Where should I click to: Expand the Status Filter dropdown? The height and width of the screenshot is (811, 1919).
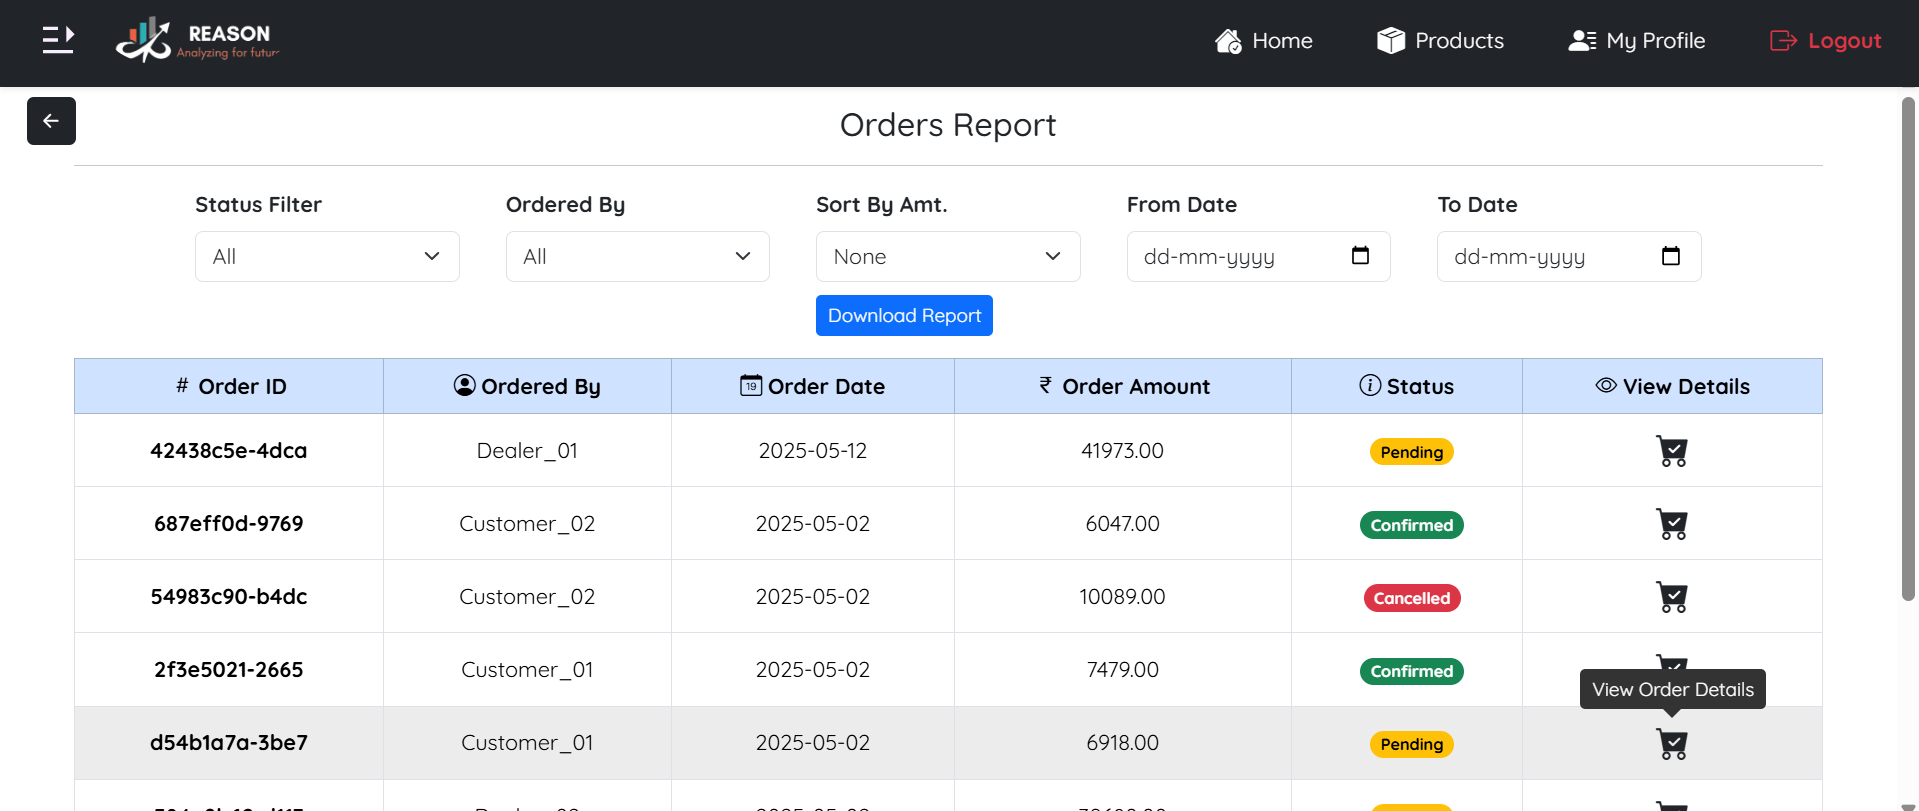click(327, 257)
